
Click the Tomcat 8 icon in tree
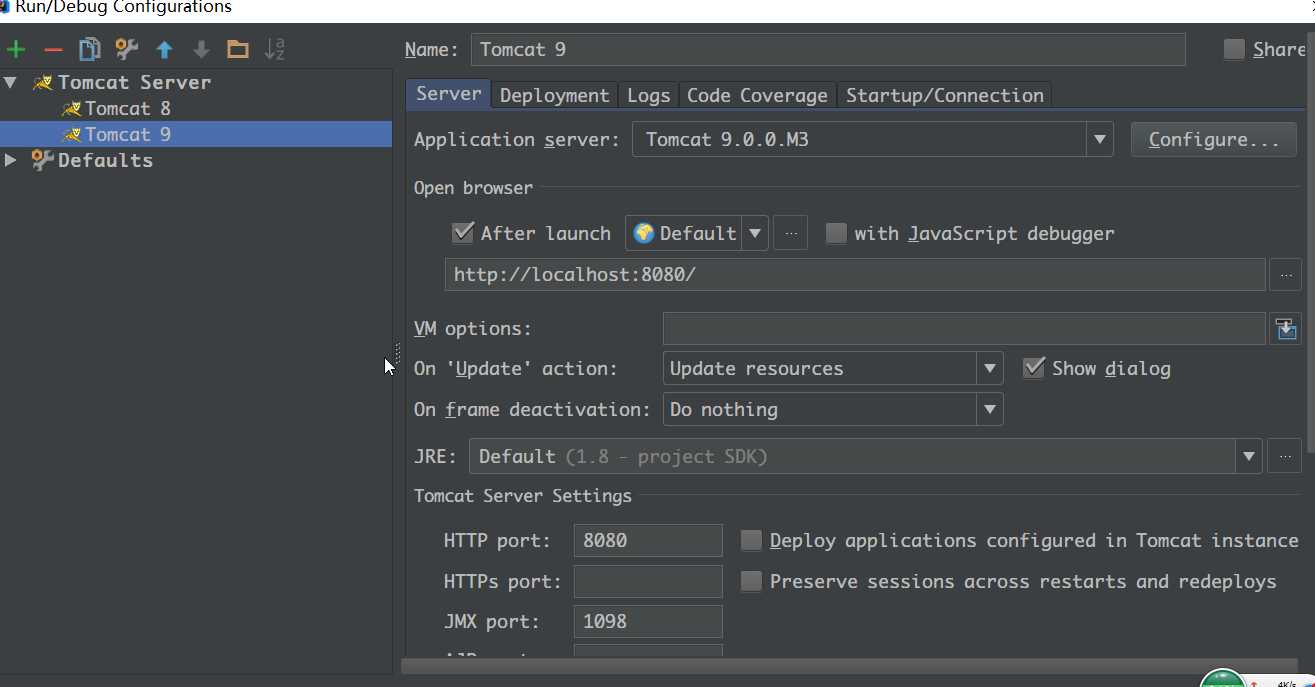point(71,108)
